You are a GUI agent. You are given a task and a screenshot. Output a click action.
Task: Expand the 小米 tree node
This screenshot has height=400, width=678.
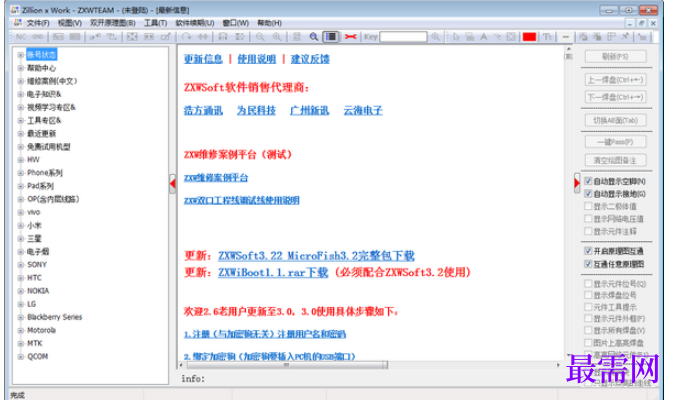click(x=20, y=225)
